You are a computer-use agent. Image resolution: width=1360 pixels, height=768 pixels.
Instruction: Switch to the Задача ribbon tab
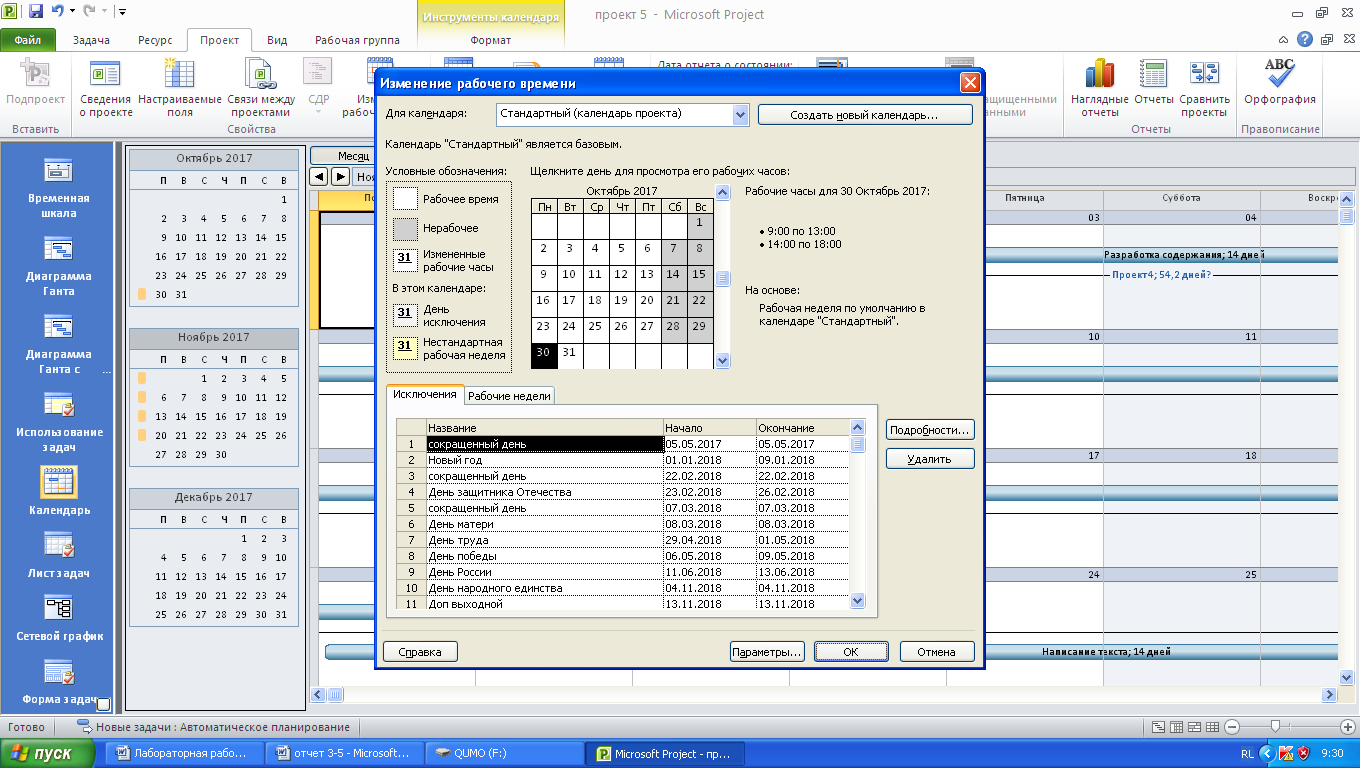(x=92, y=40)
